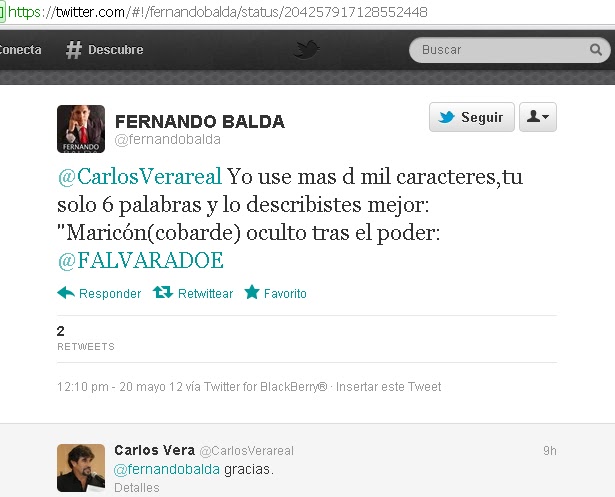Click the secure padlock icon in the address bar
The width and height of the screenshot is (615, 497).
(x=2, y=13)
